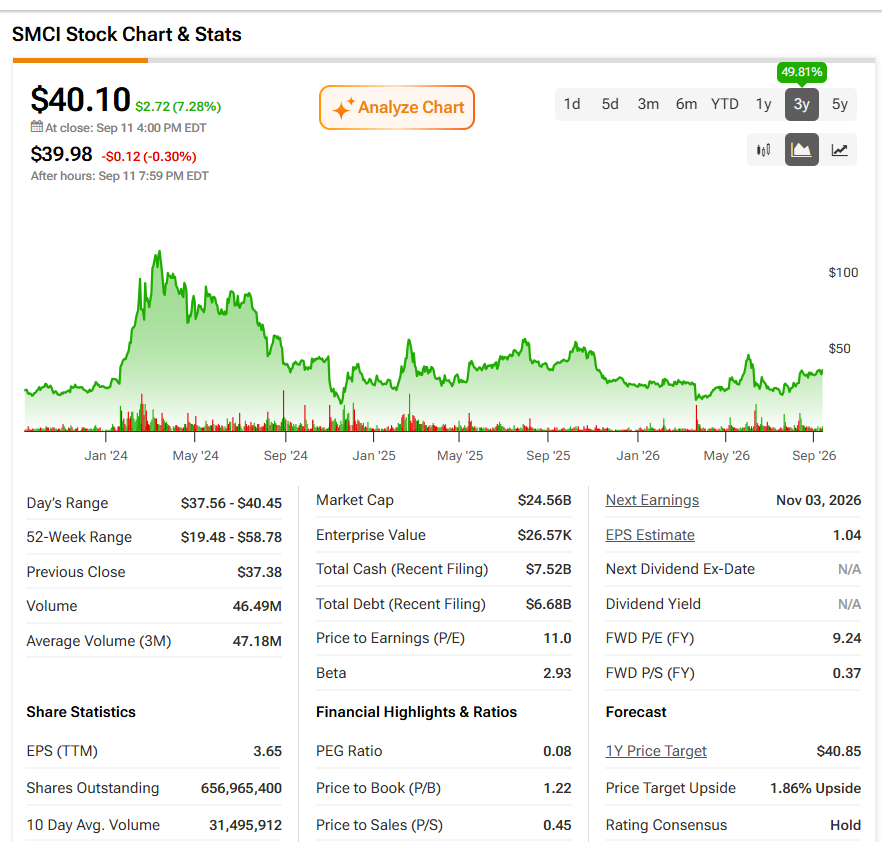
Task: Select the 1y time range
Action: click(763, 104)
